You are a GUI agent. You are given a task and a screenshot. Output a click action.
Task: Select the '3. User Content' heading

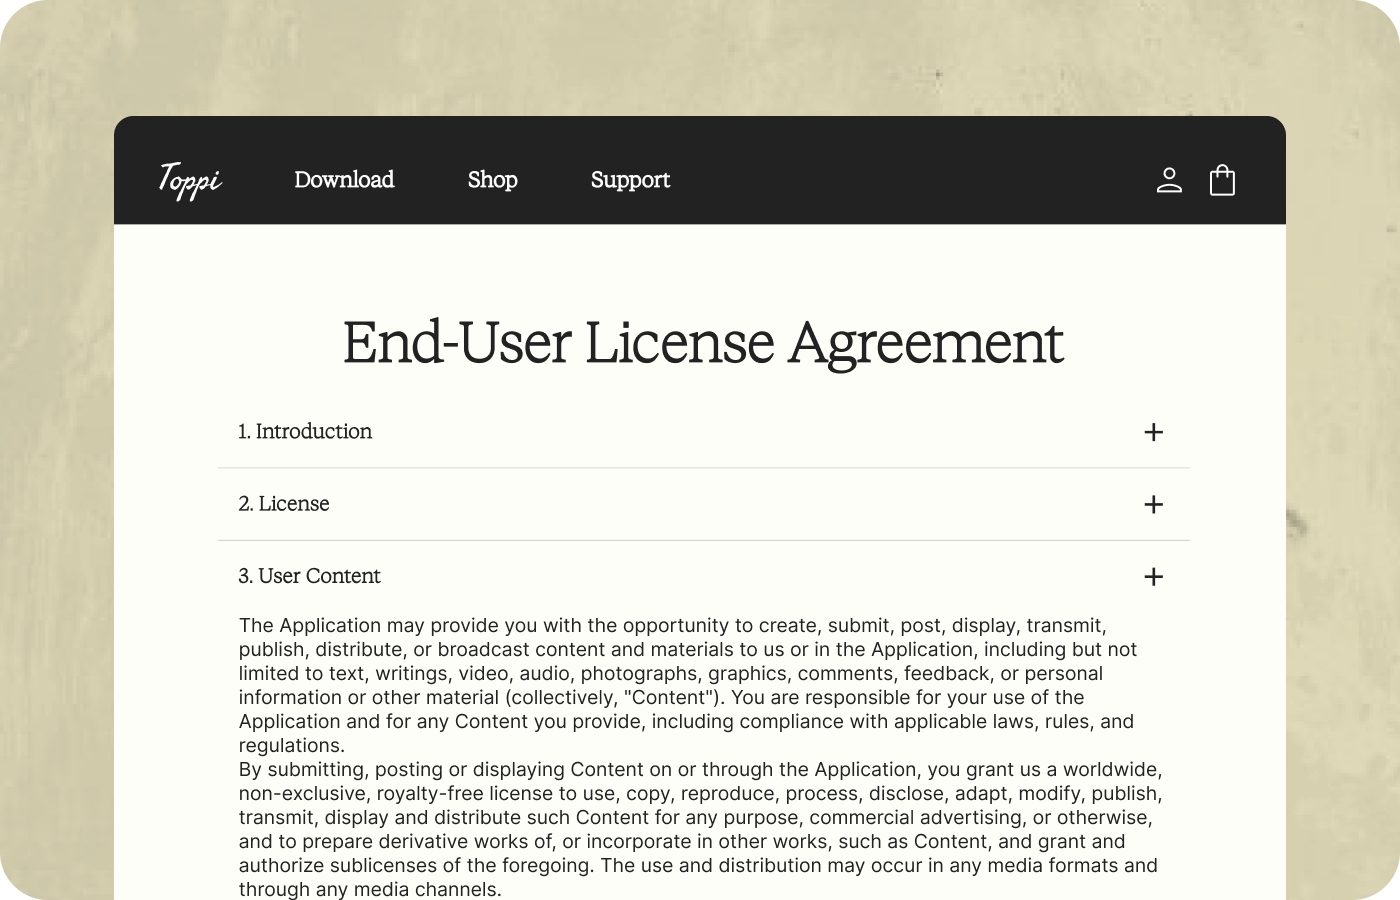(309, 576)
